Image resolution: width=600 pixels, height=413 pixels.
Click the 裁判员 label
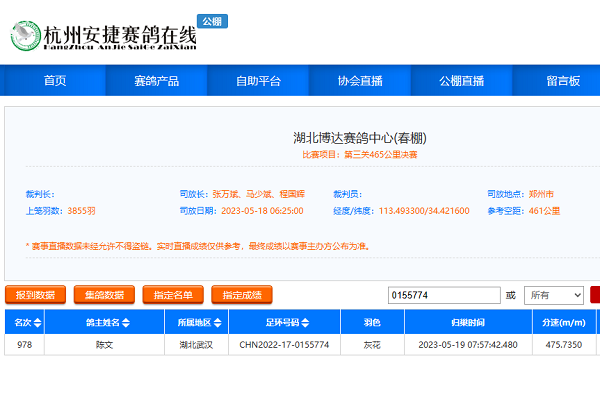point(347,194)
